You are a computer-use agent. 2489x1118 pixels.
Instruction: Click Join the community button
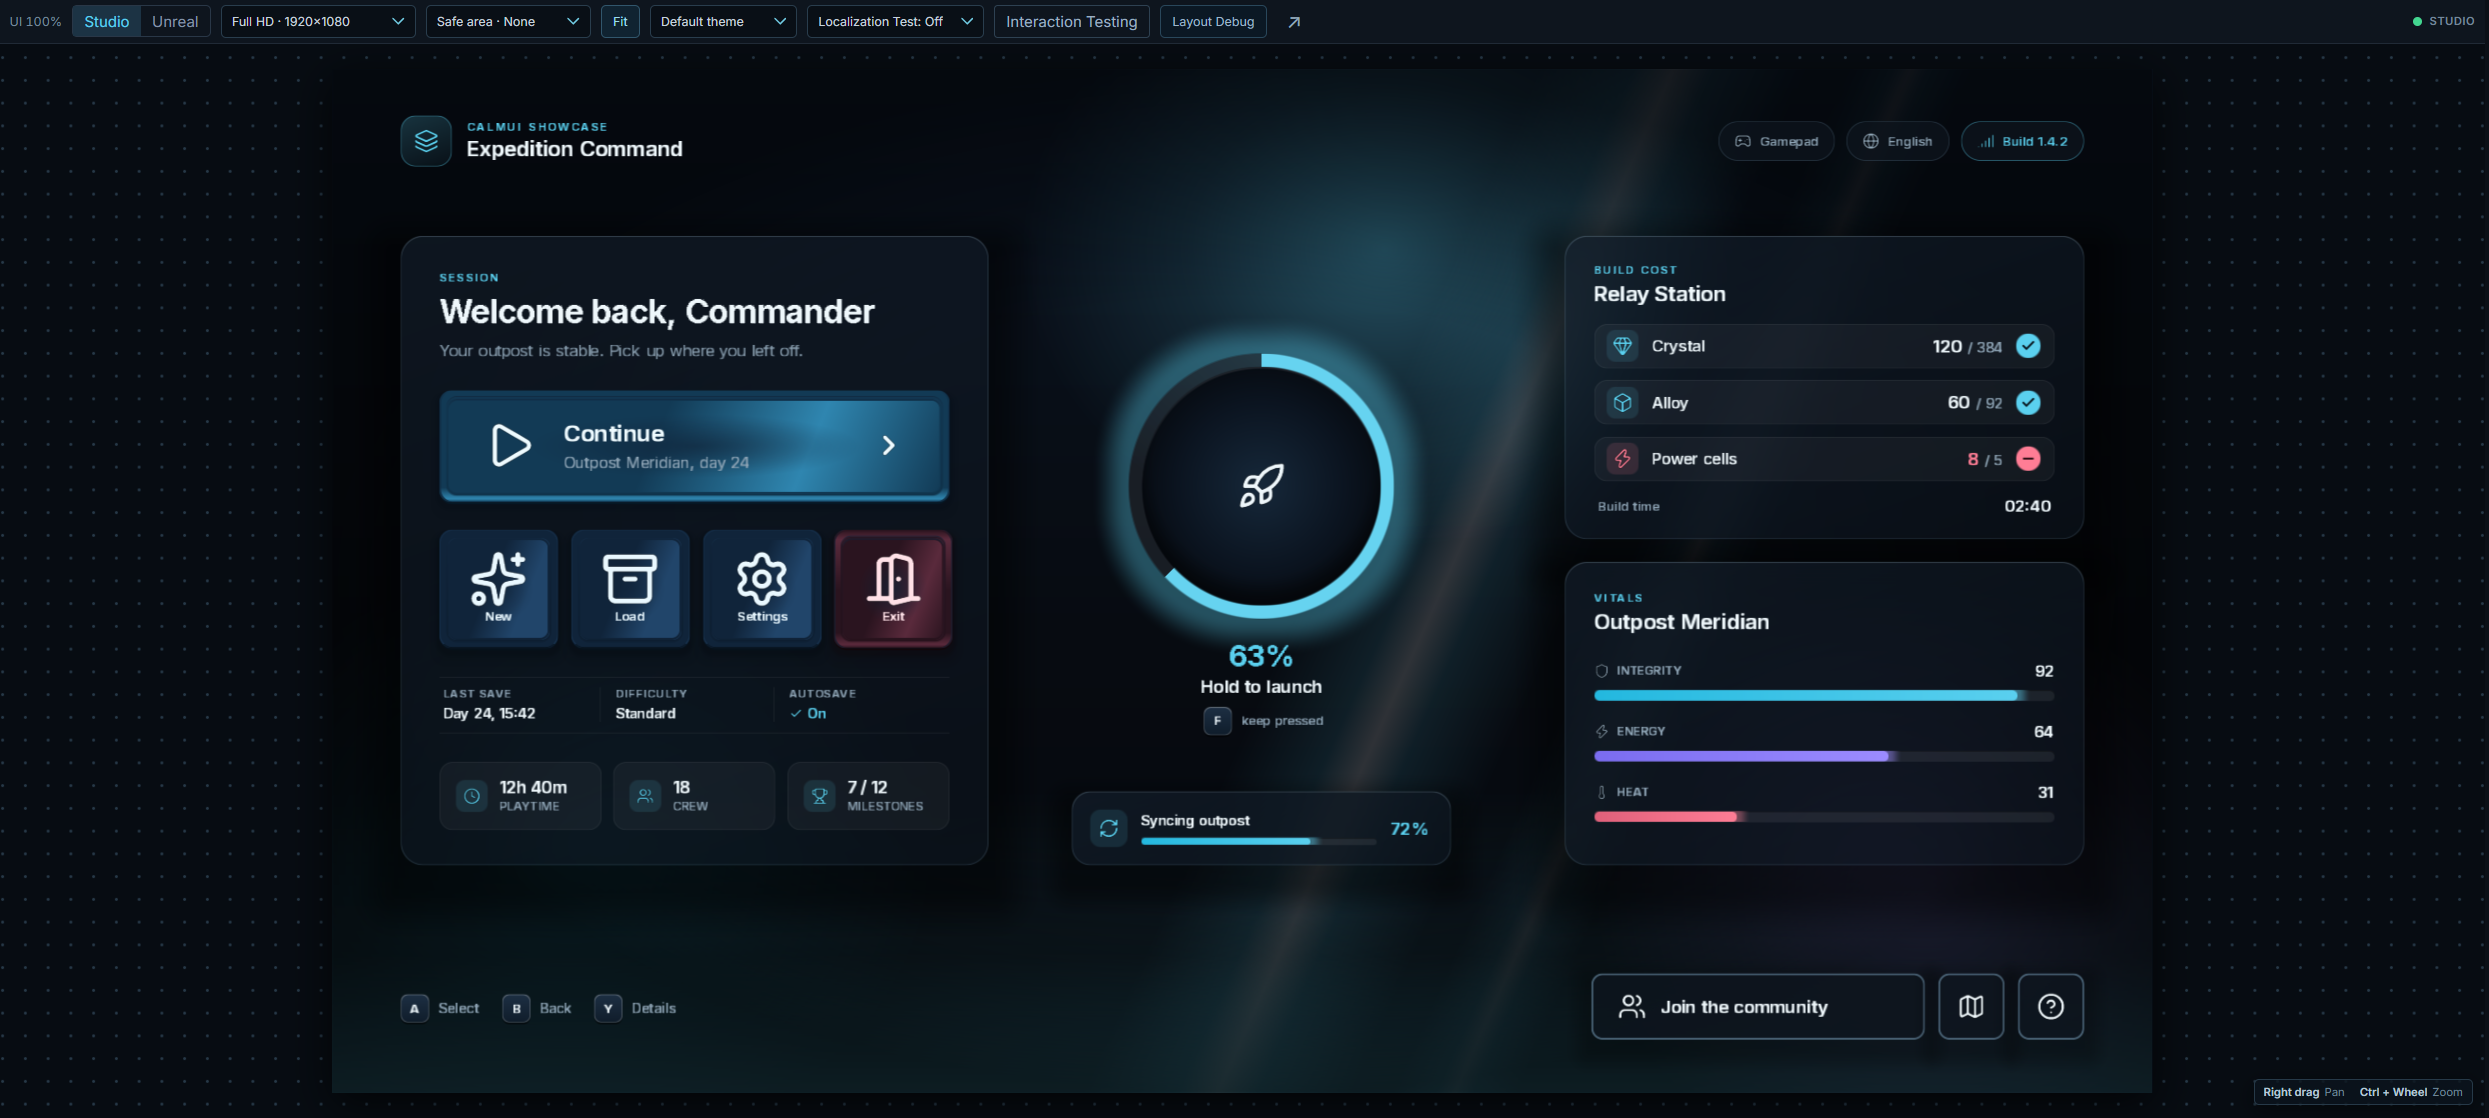click(x=1757, y=1006)
